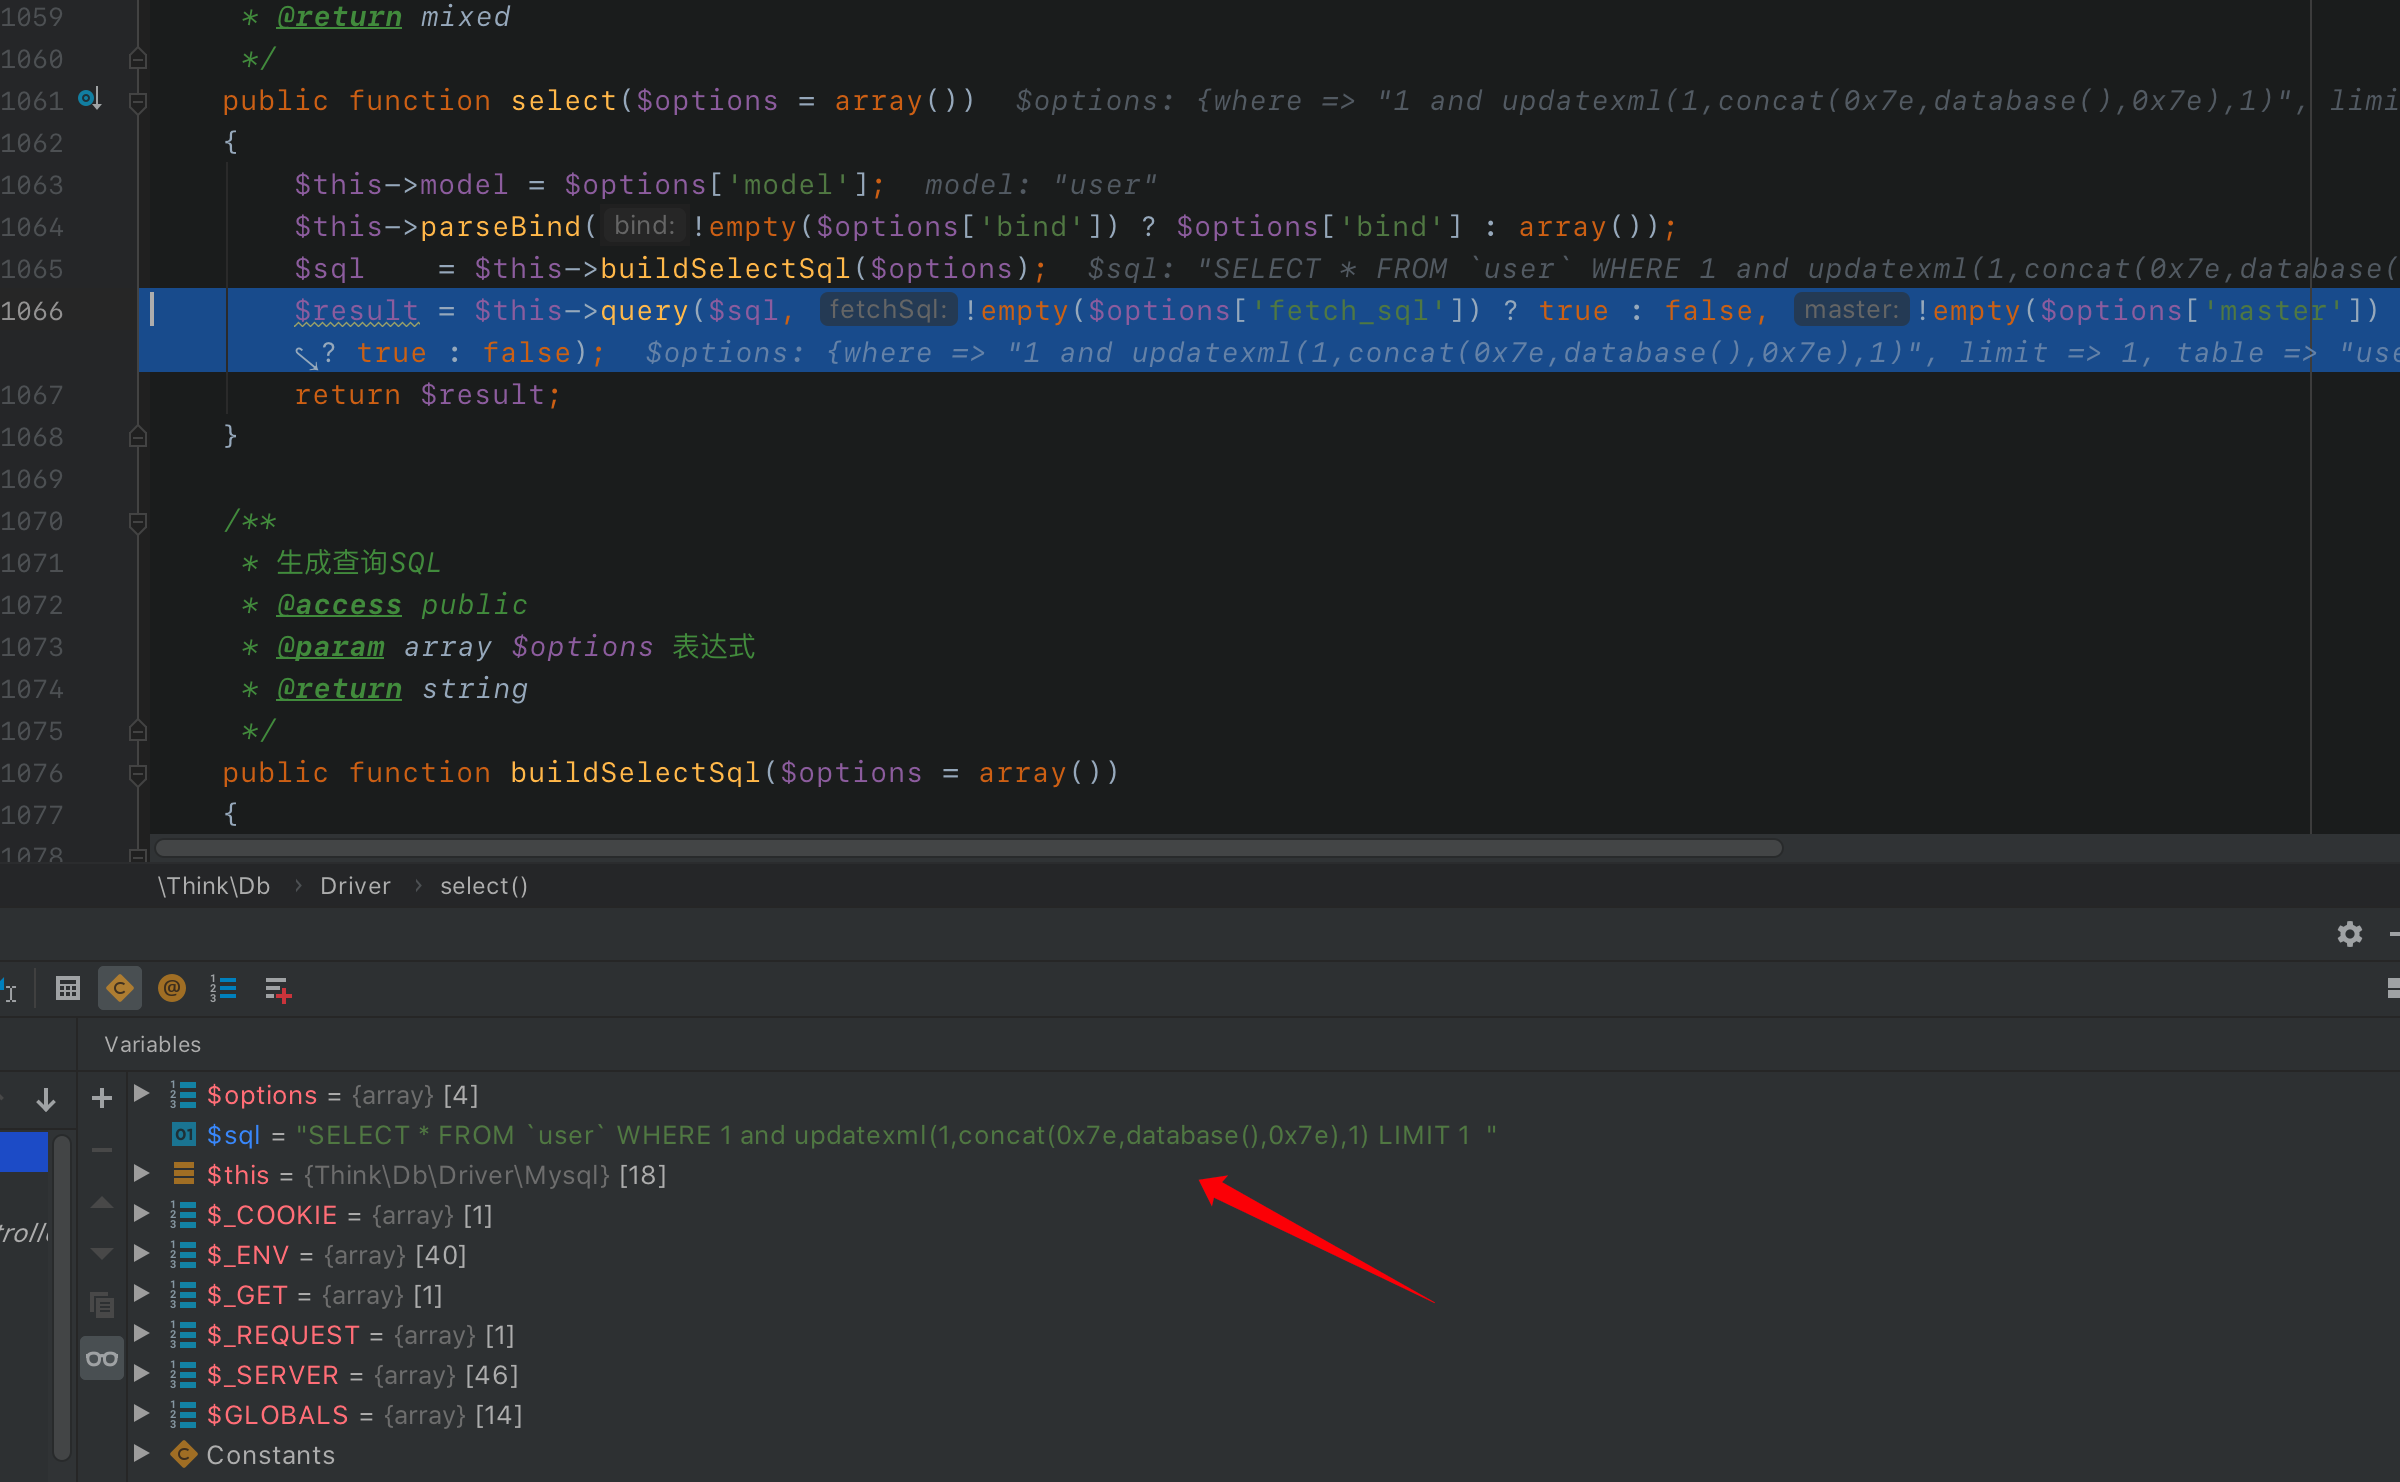2400x1482 pixels.
Task: Click the Constants 'C' filter icon
Action: (120, 988)
